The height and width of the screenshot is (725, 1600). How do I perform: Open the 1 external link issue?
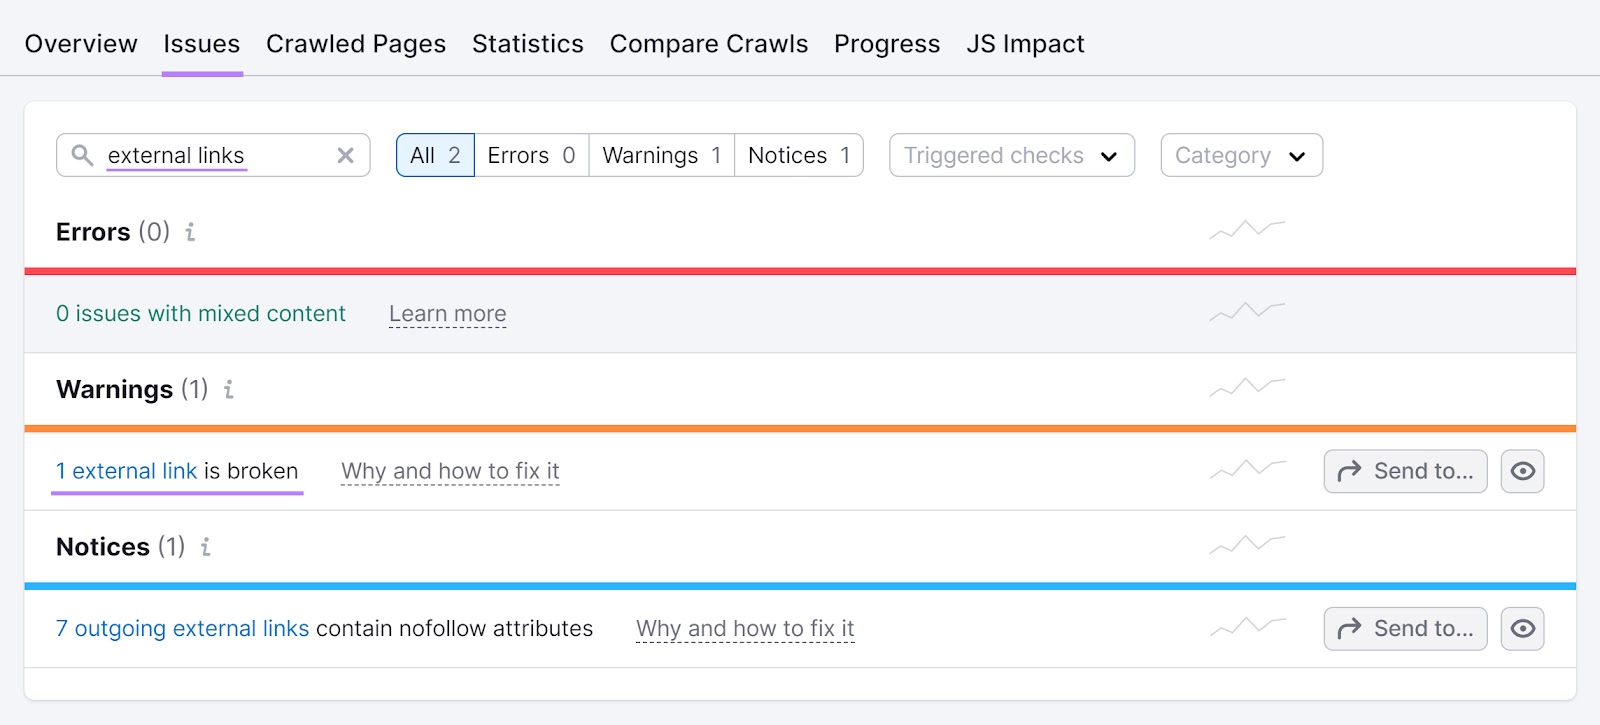[x=126, y=471]
